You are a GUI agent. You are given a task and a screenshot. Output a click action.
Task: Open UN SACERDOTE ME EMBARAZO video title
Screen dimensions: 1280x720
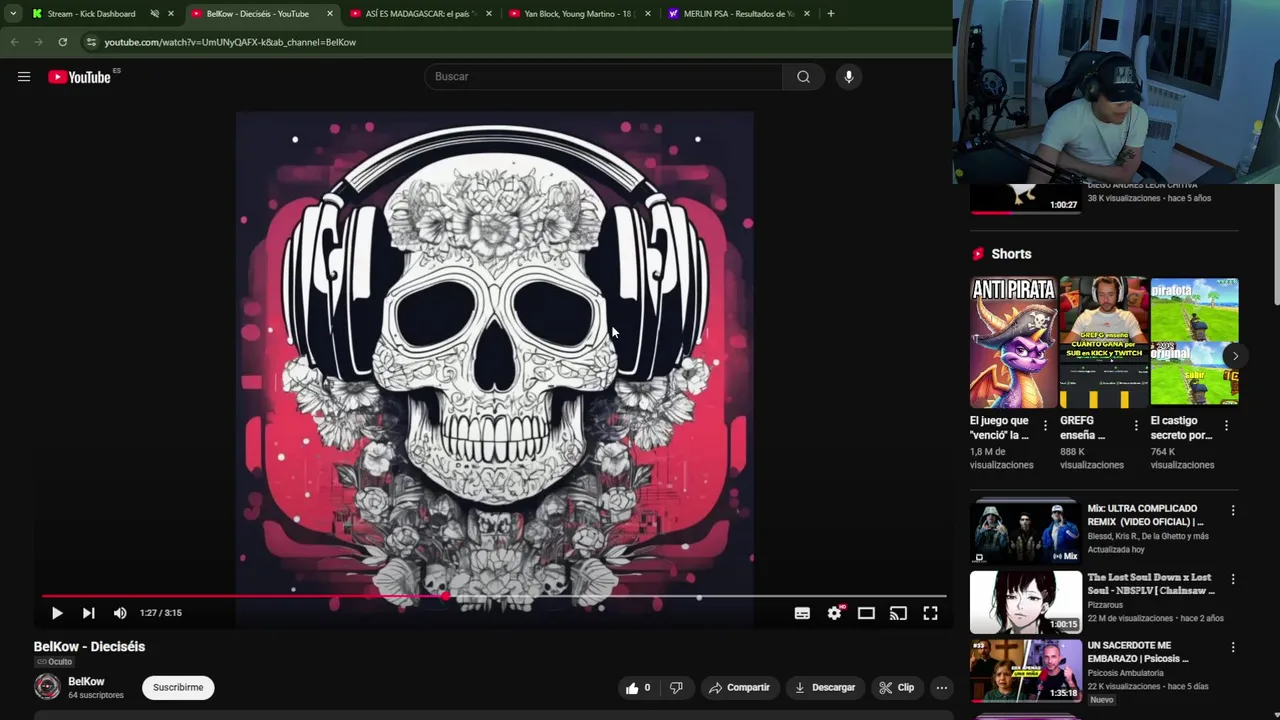[1138, 652]
